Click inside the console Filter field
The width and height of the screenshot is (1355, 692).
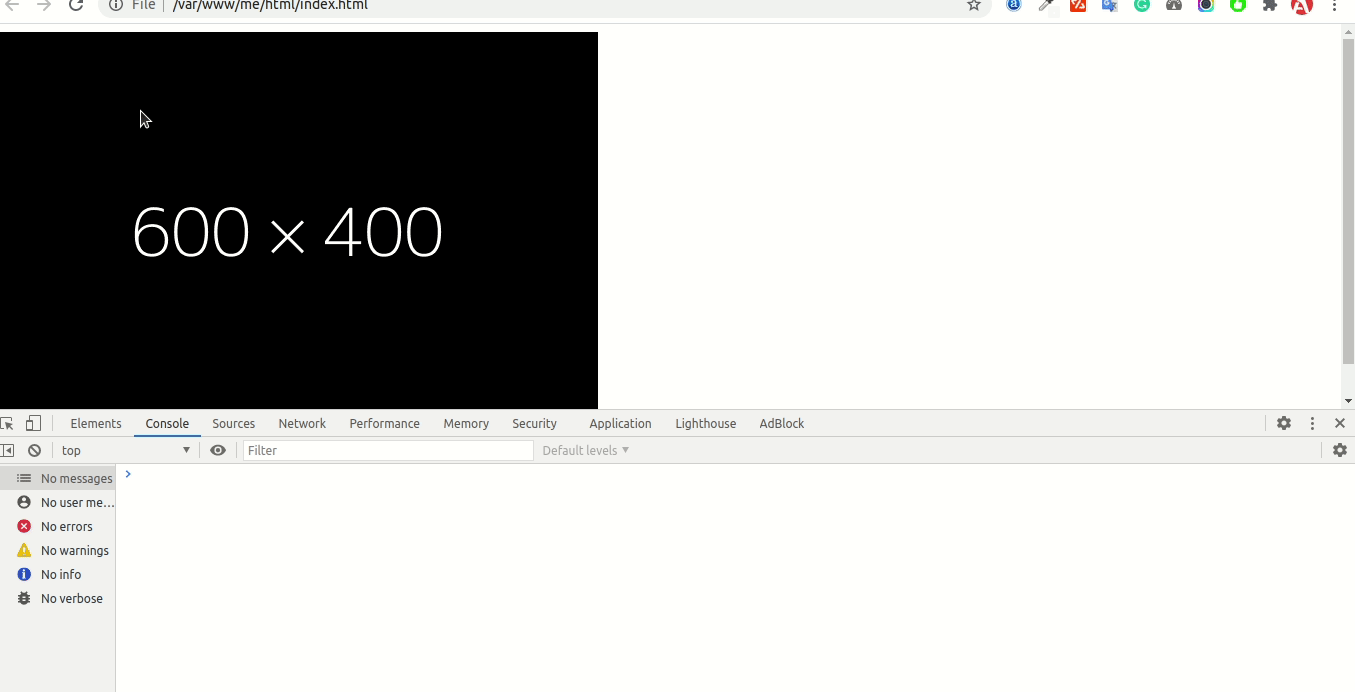tap(388, 450)
